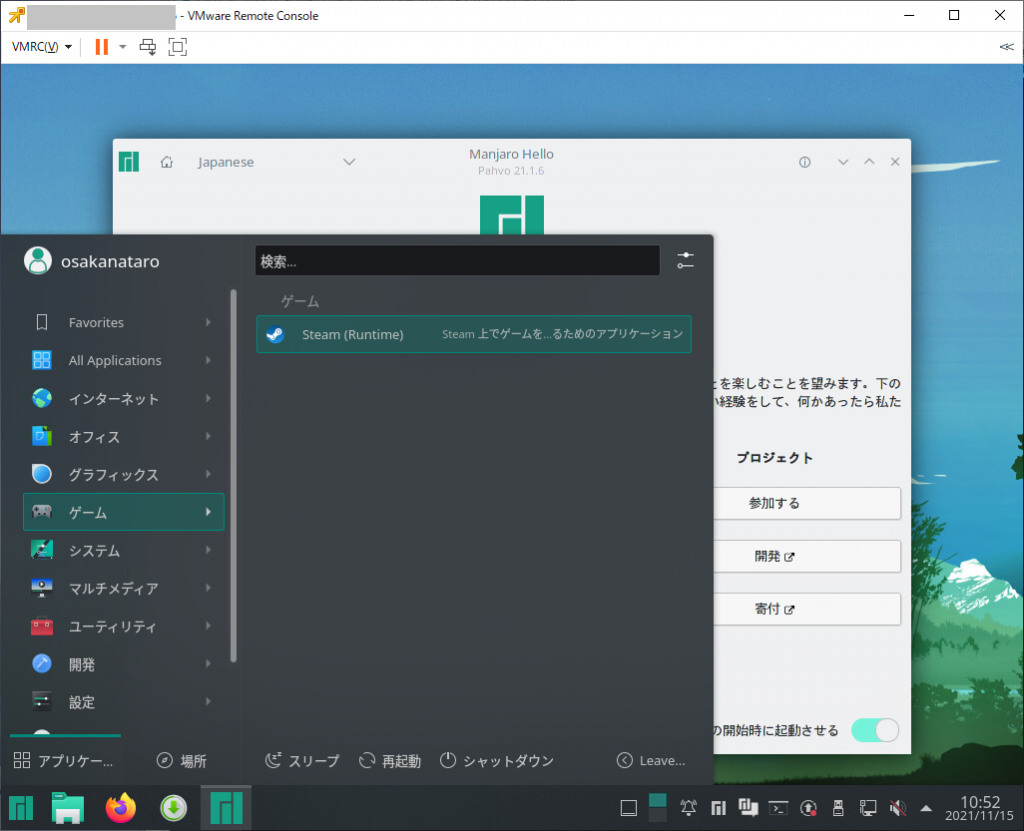The width and height of the screenshot is (1024, 831).
Task: Click the osakanataro username label
Action: [110, 261]
